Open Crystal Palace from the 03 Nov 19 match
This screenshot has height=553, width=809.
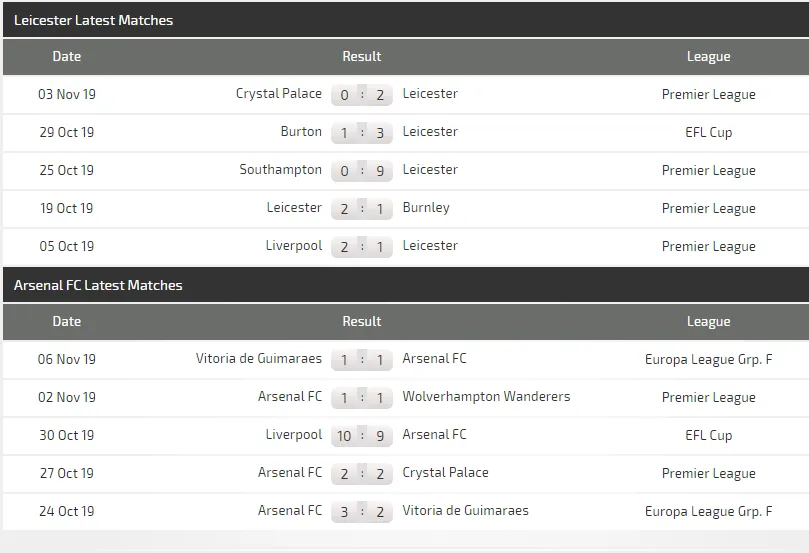coord(278,94)
